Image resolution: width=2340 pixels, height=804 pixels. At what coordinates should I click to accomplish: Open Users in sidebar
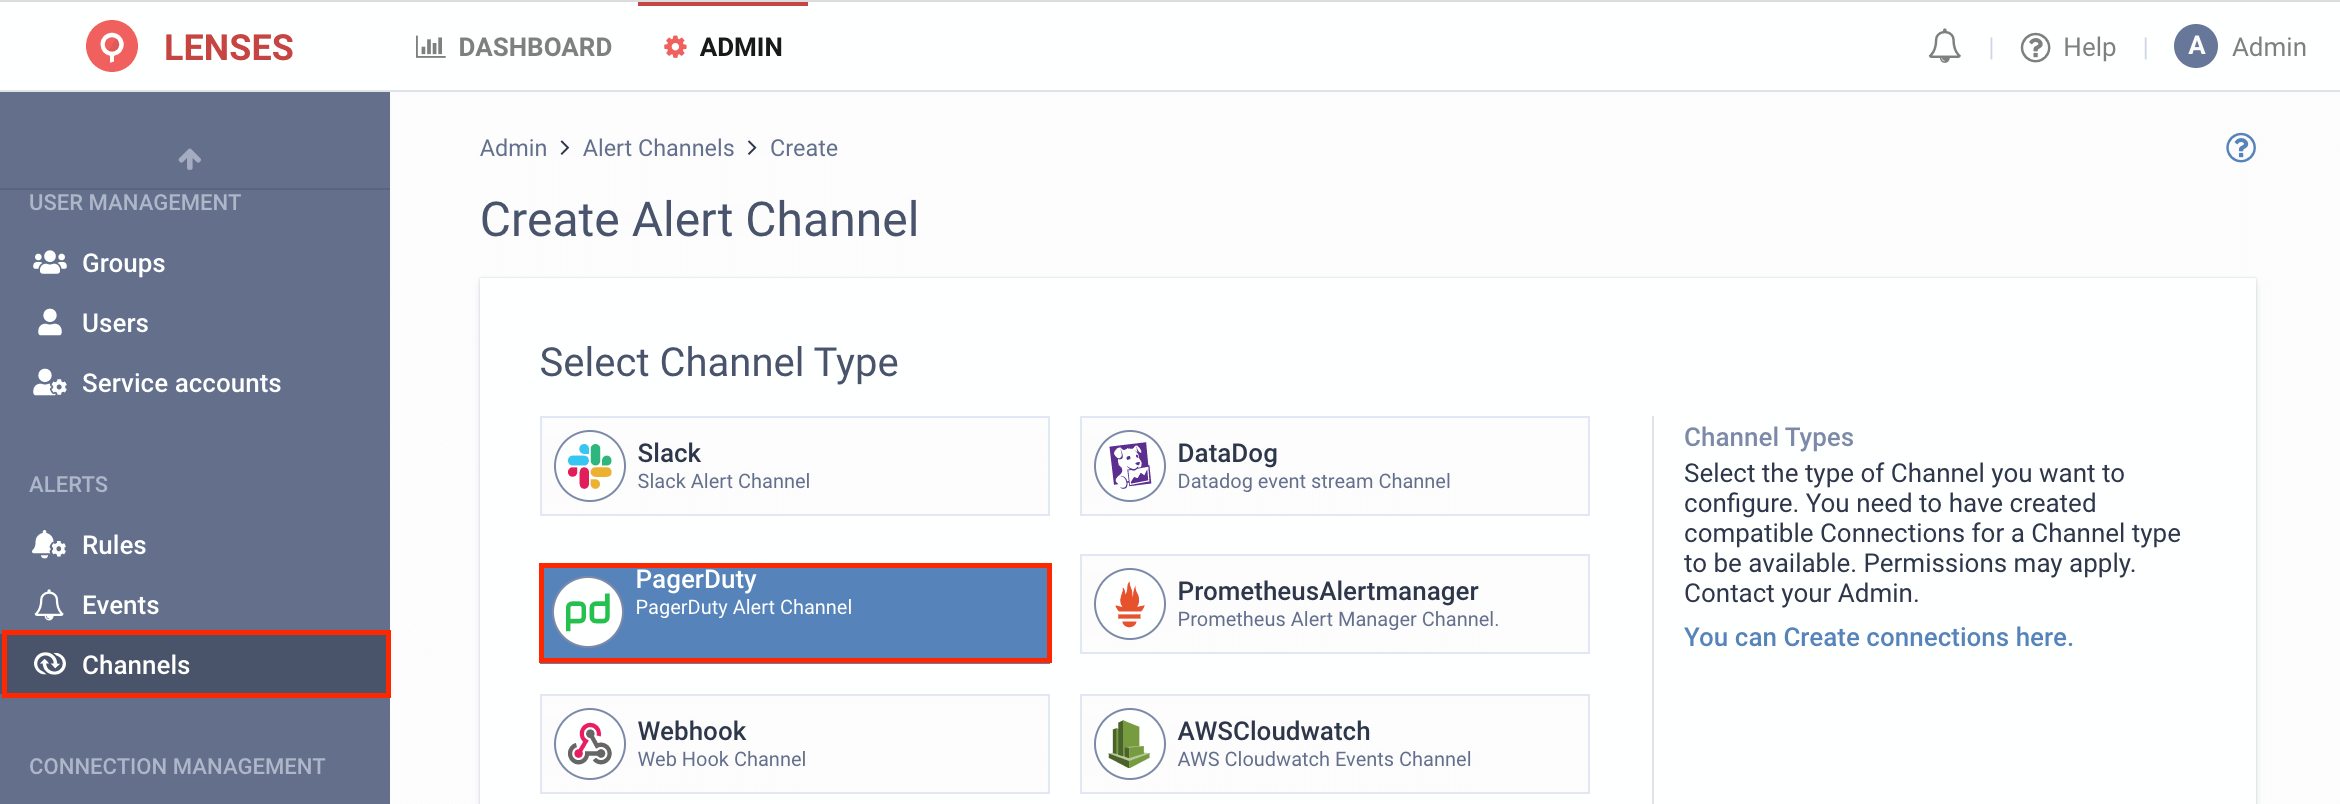(x=195, y=323)
